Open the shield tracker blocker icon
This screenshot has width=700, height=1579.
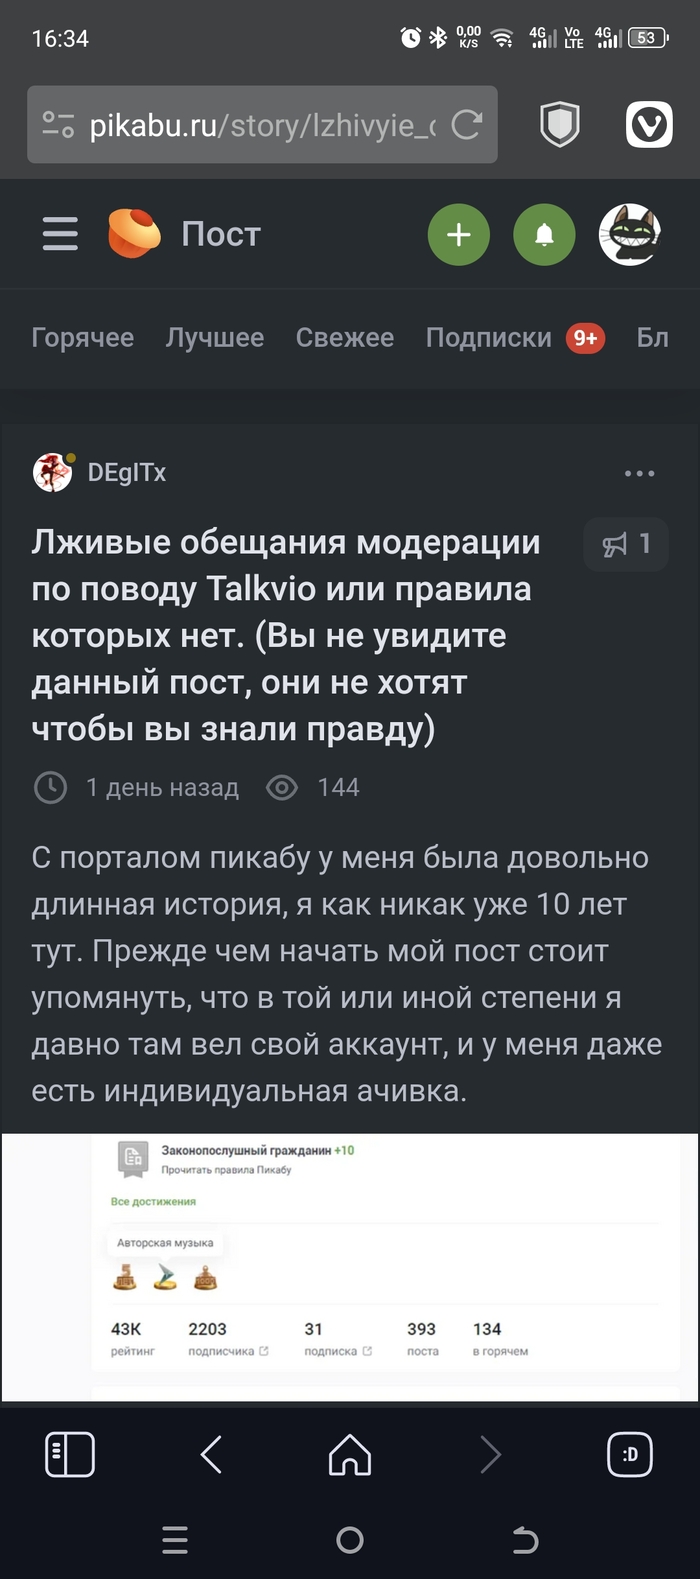click(559, 126)
